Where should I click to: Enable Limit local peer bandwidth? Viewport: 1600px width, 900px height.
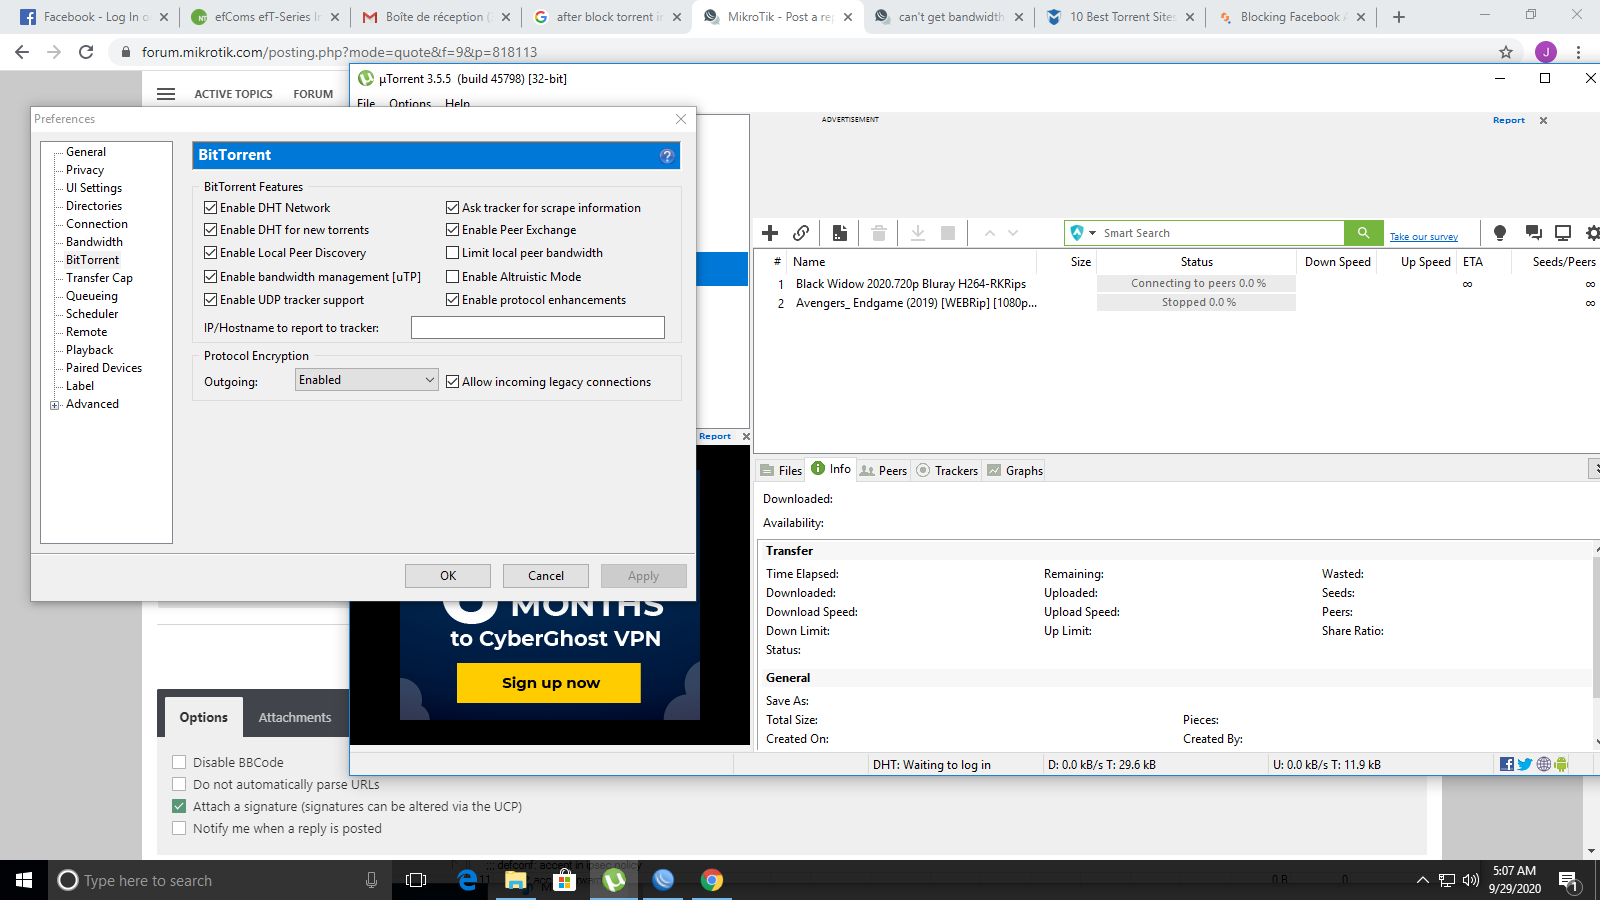coord(453,253)
